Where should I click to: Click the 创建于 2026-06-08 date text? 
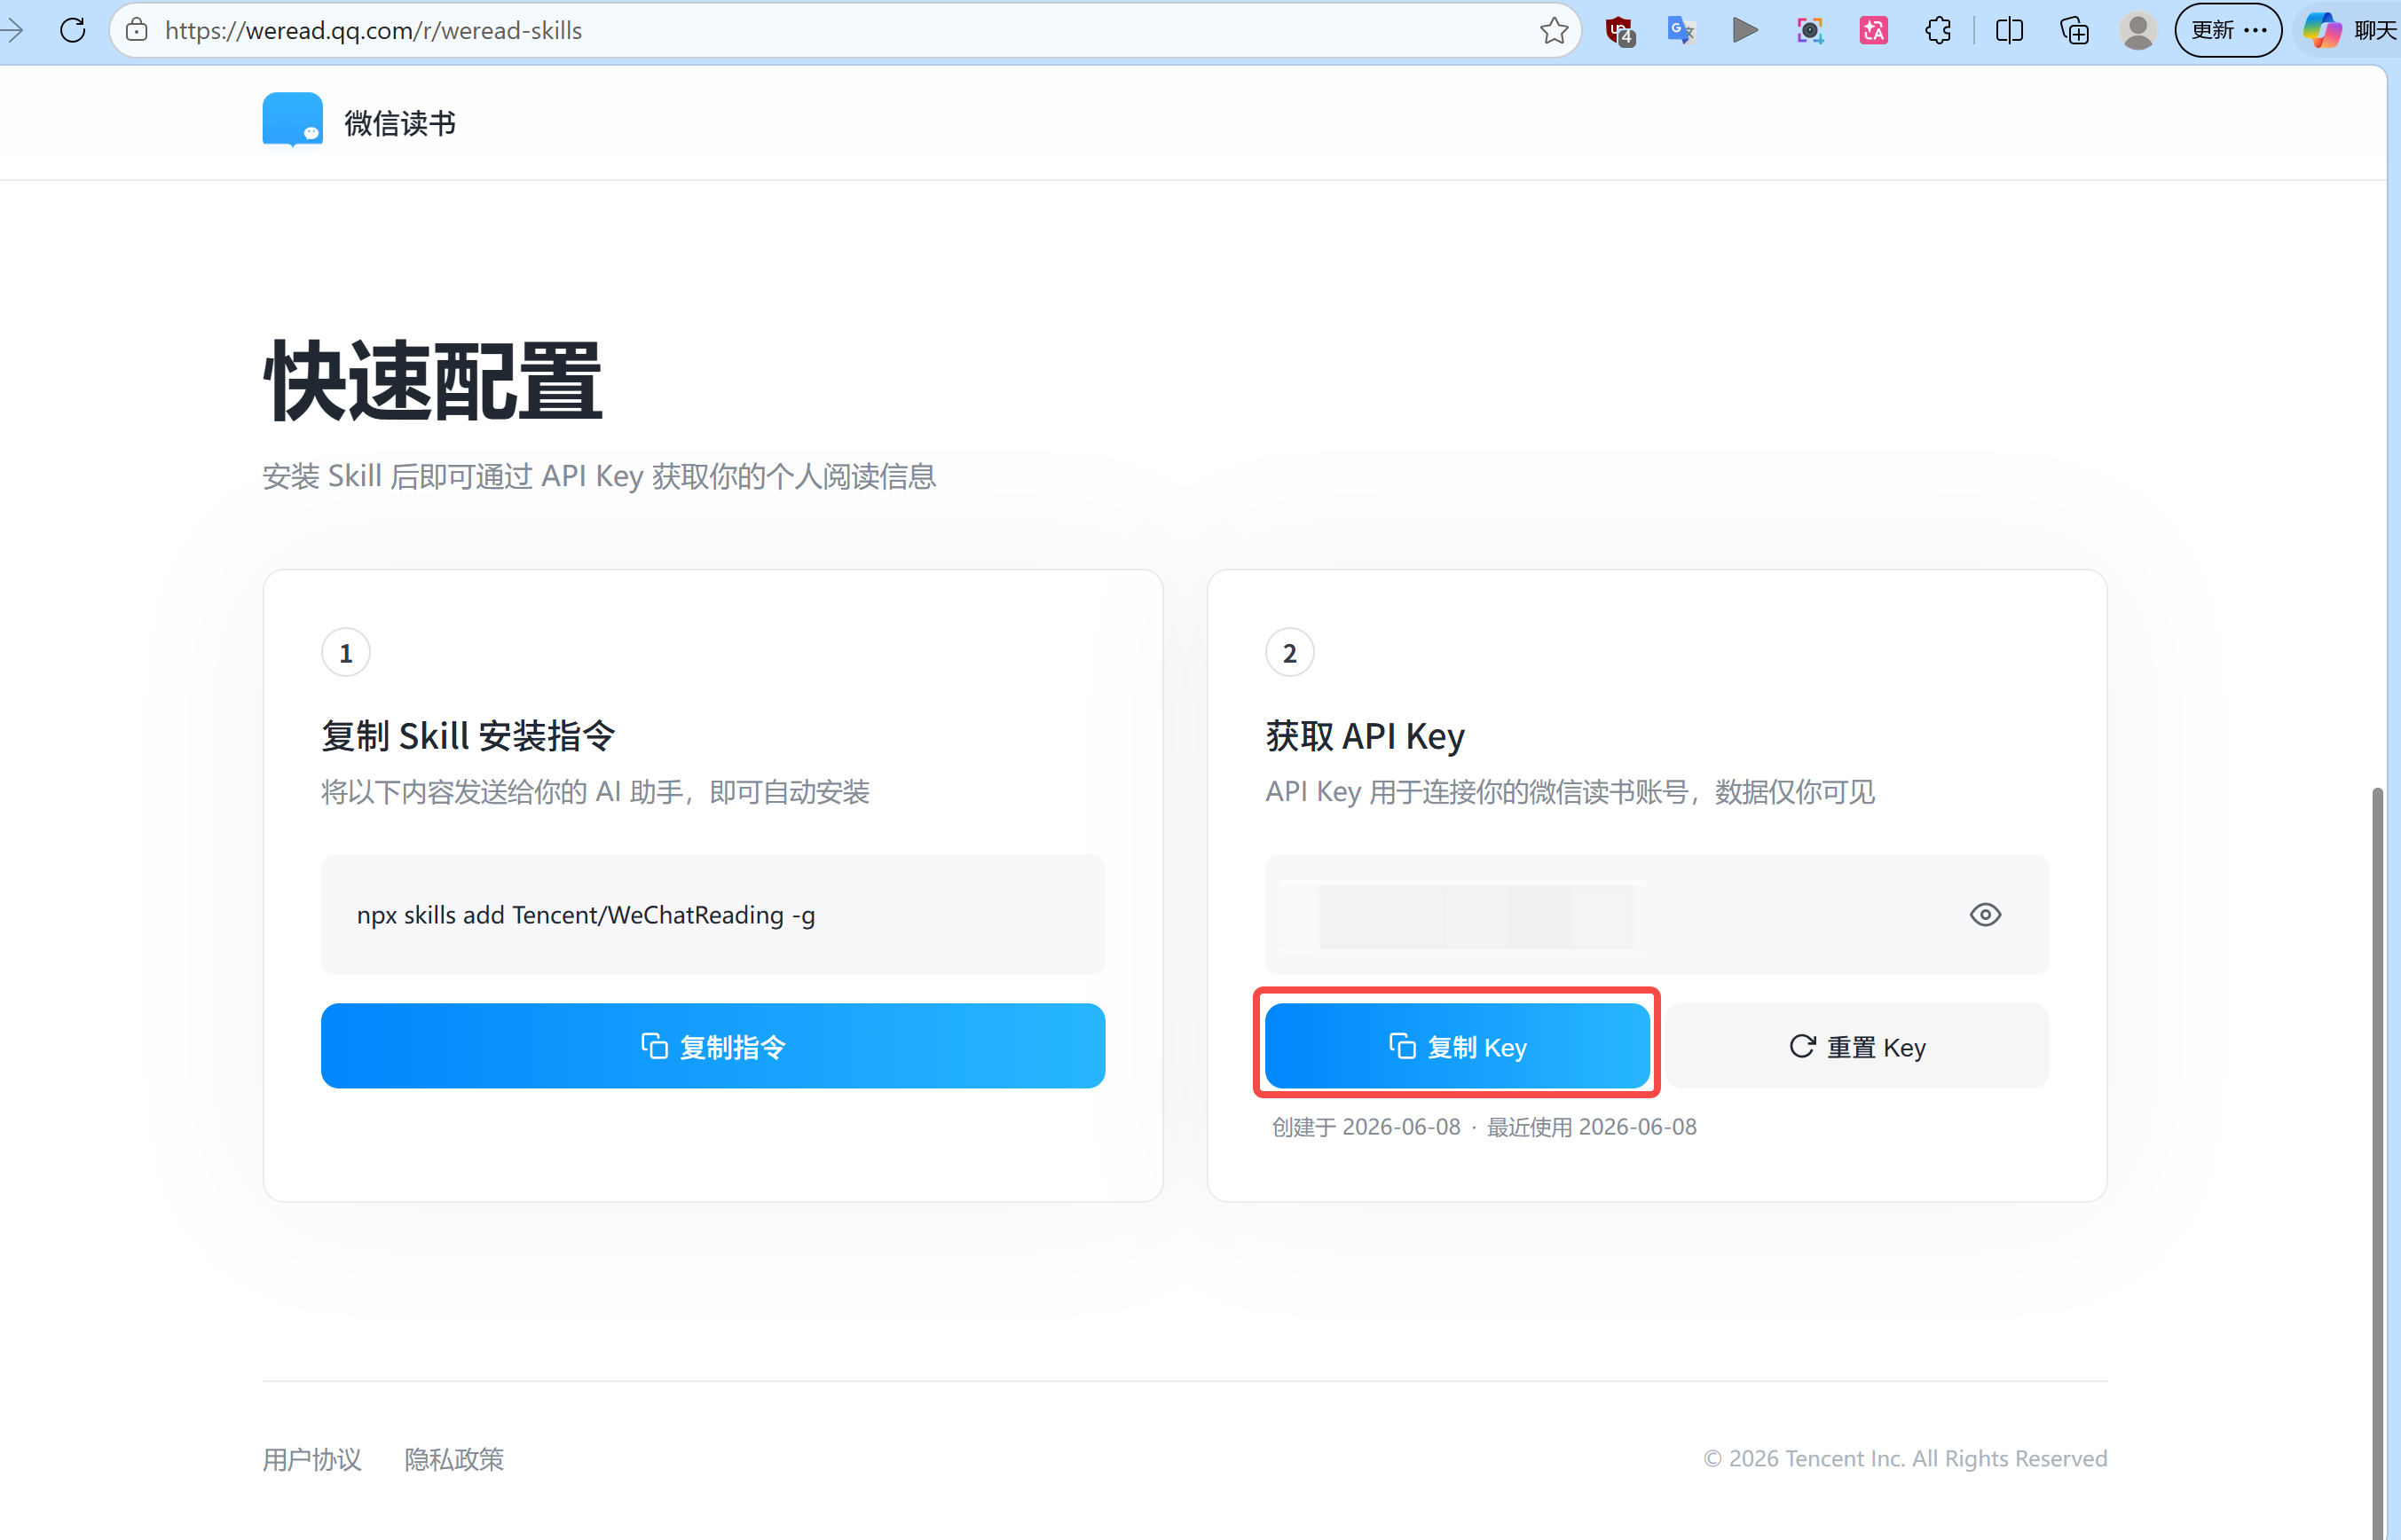1366,1127
